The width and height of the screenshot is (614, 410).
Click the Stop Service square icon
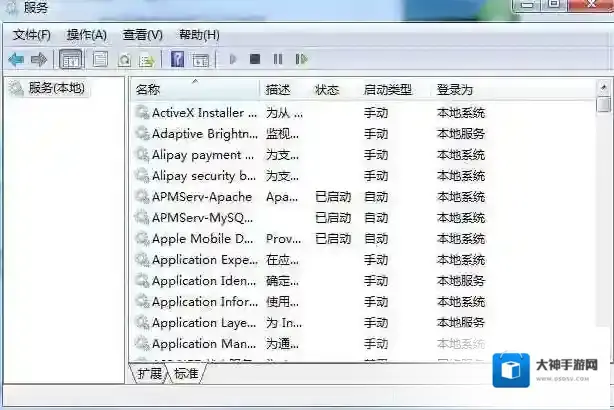(255, 59)
